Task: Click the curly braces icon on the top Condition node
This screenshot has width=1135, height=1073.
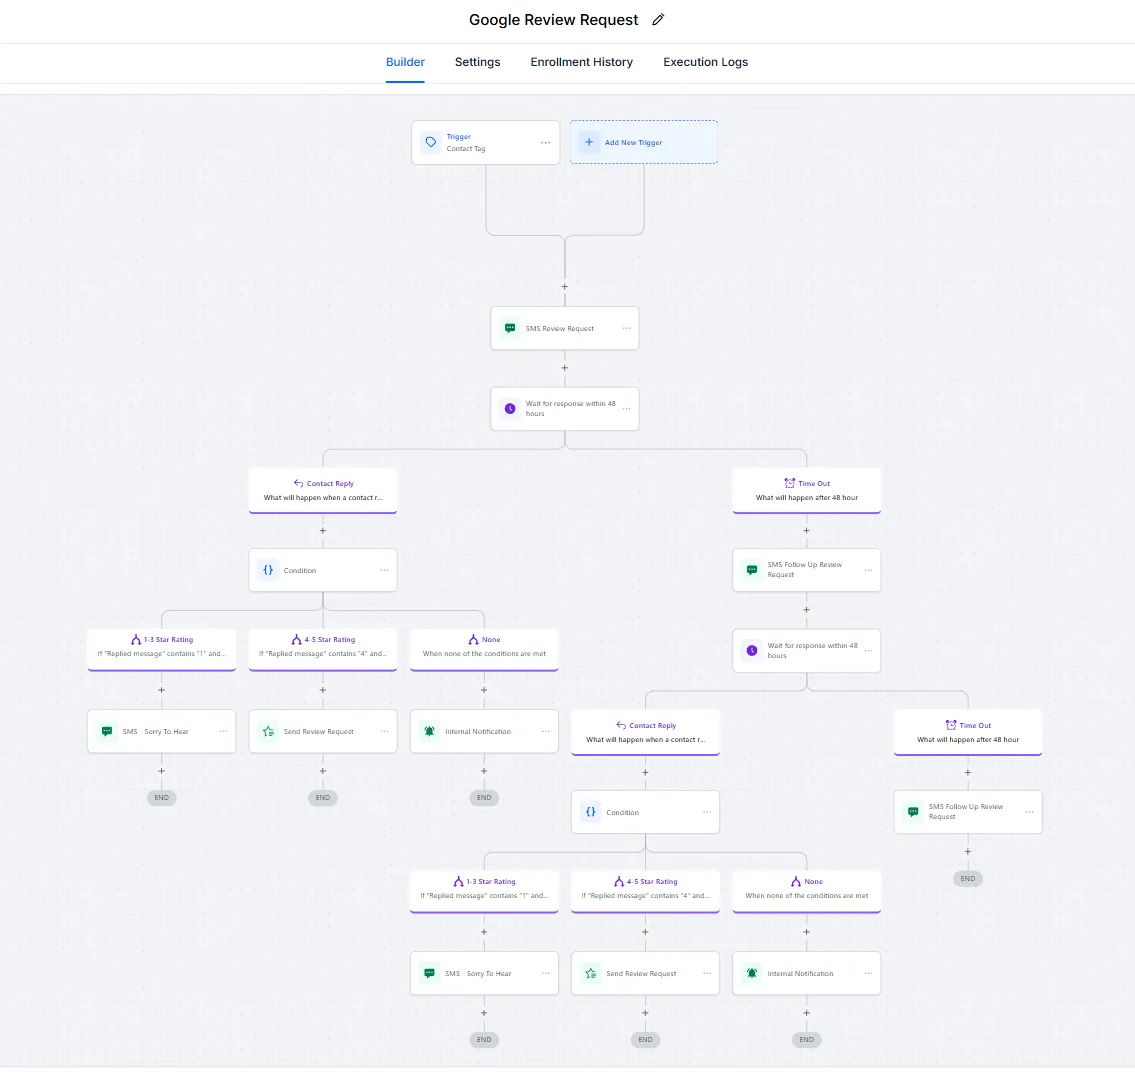Action: click(268, 570)
